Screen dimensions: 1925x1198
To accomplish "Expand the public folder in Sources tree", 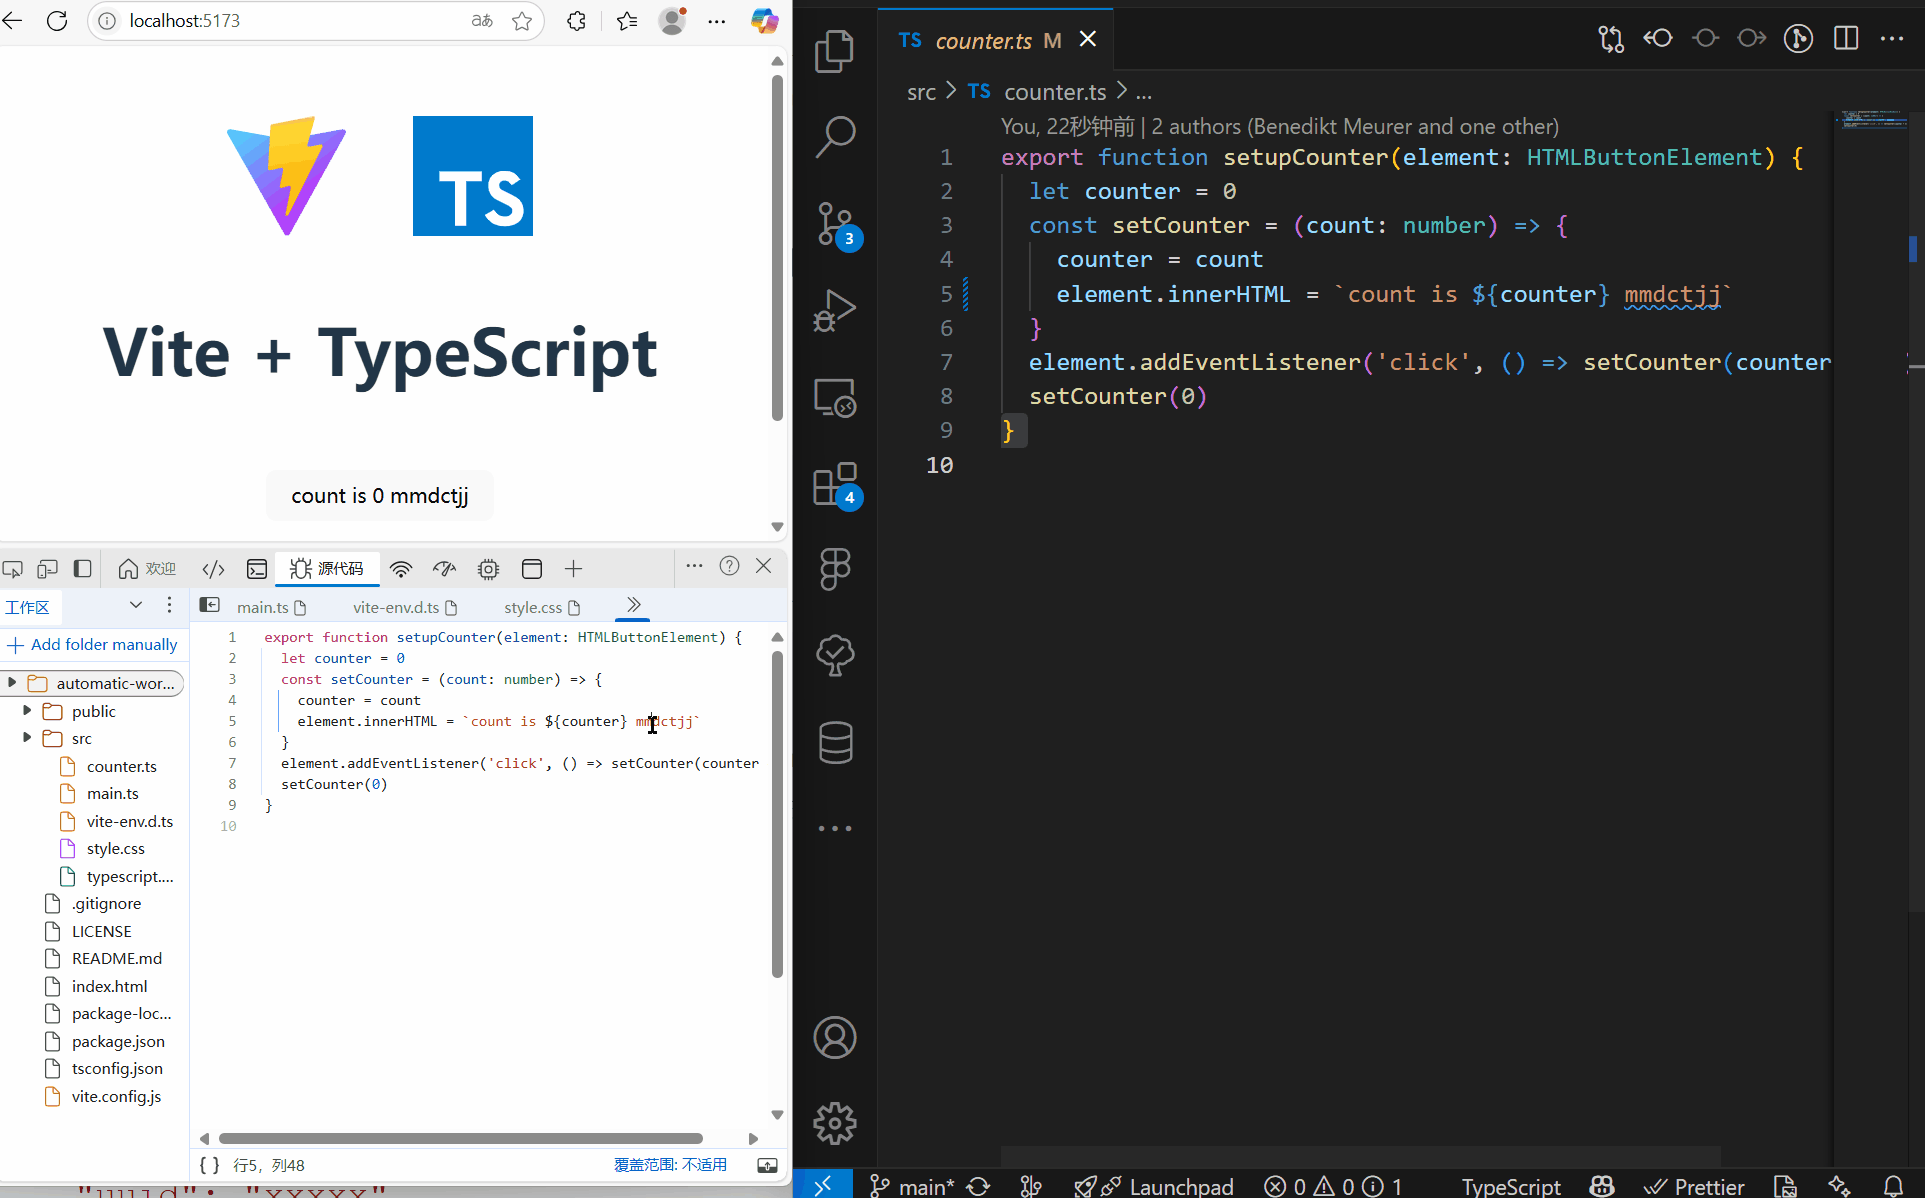I will point(27,711).
